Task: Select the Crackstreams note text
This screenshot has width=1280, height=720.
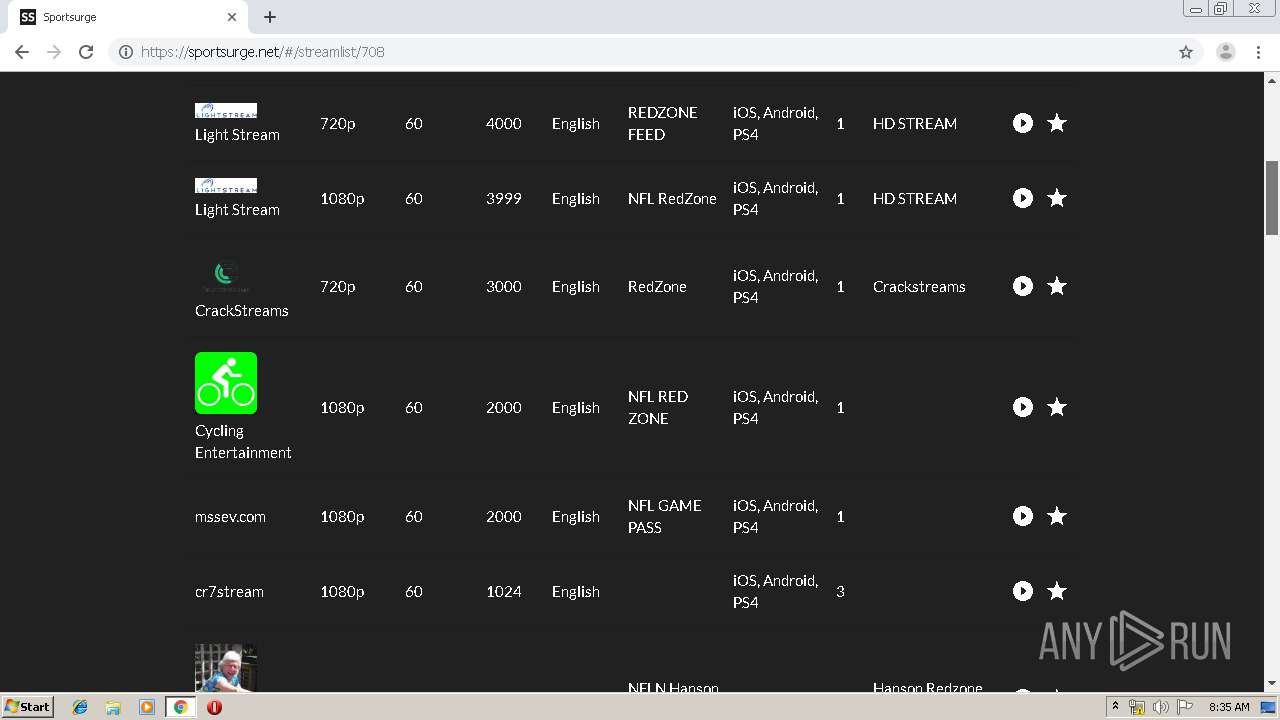Action: tap(919, 286)
